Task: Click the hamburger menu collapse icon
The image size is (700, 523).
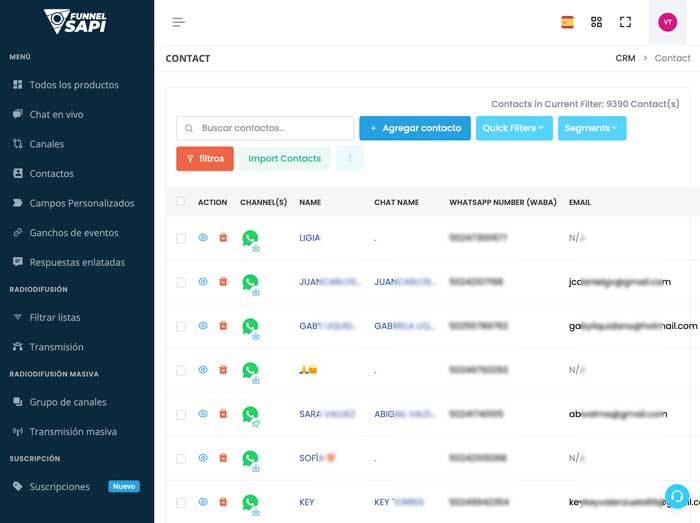Action: 179,22
